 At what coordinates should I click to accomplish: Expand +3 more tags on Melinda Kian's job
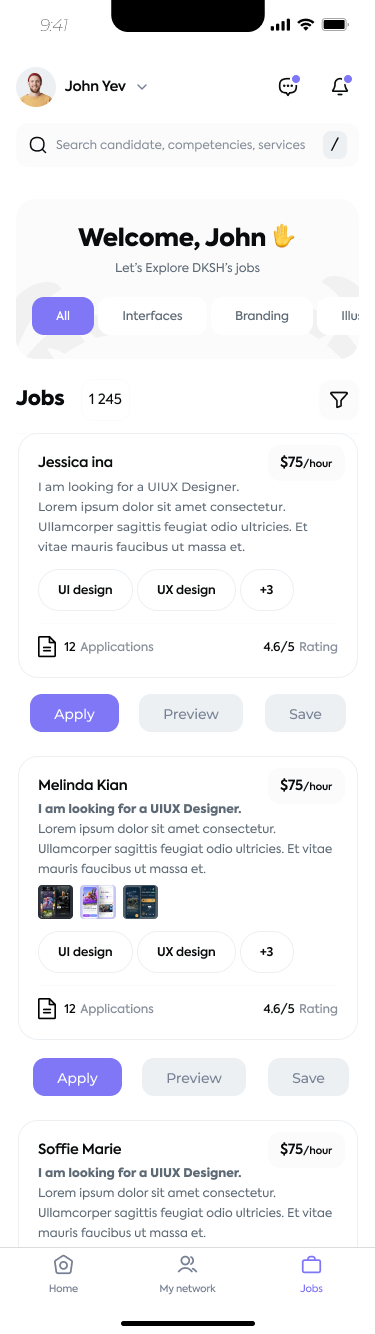click(267, 952)
